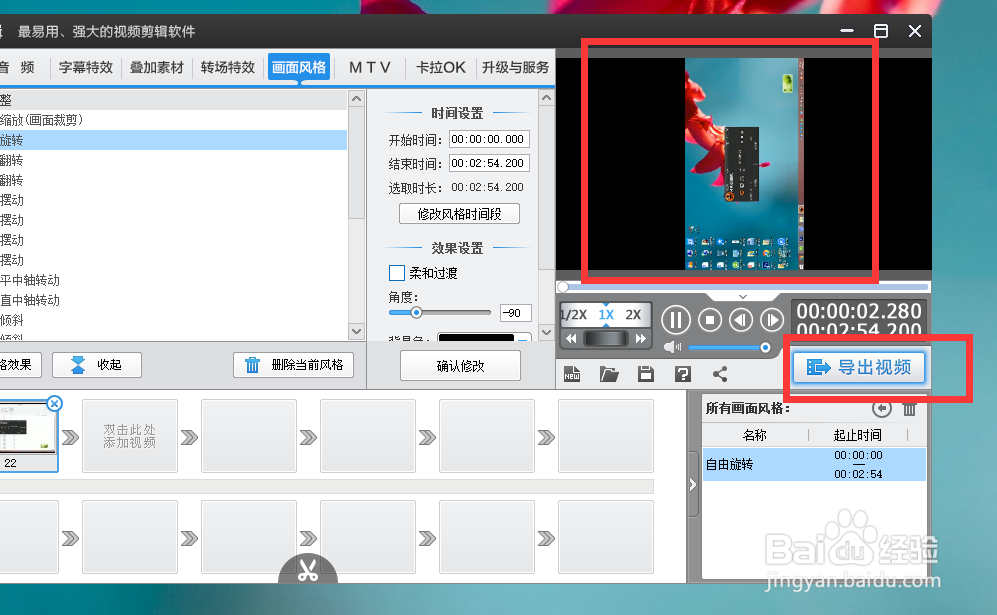Click the 开始时间 input field
This screenshot has width=997, height=615.
pos(489,139)
